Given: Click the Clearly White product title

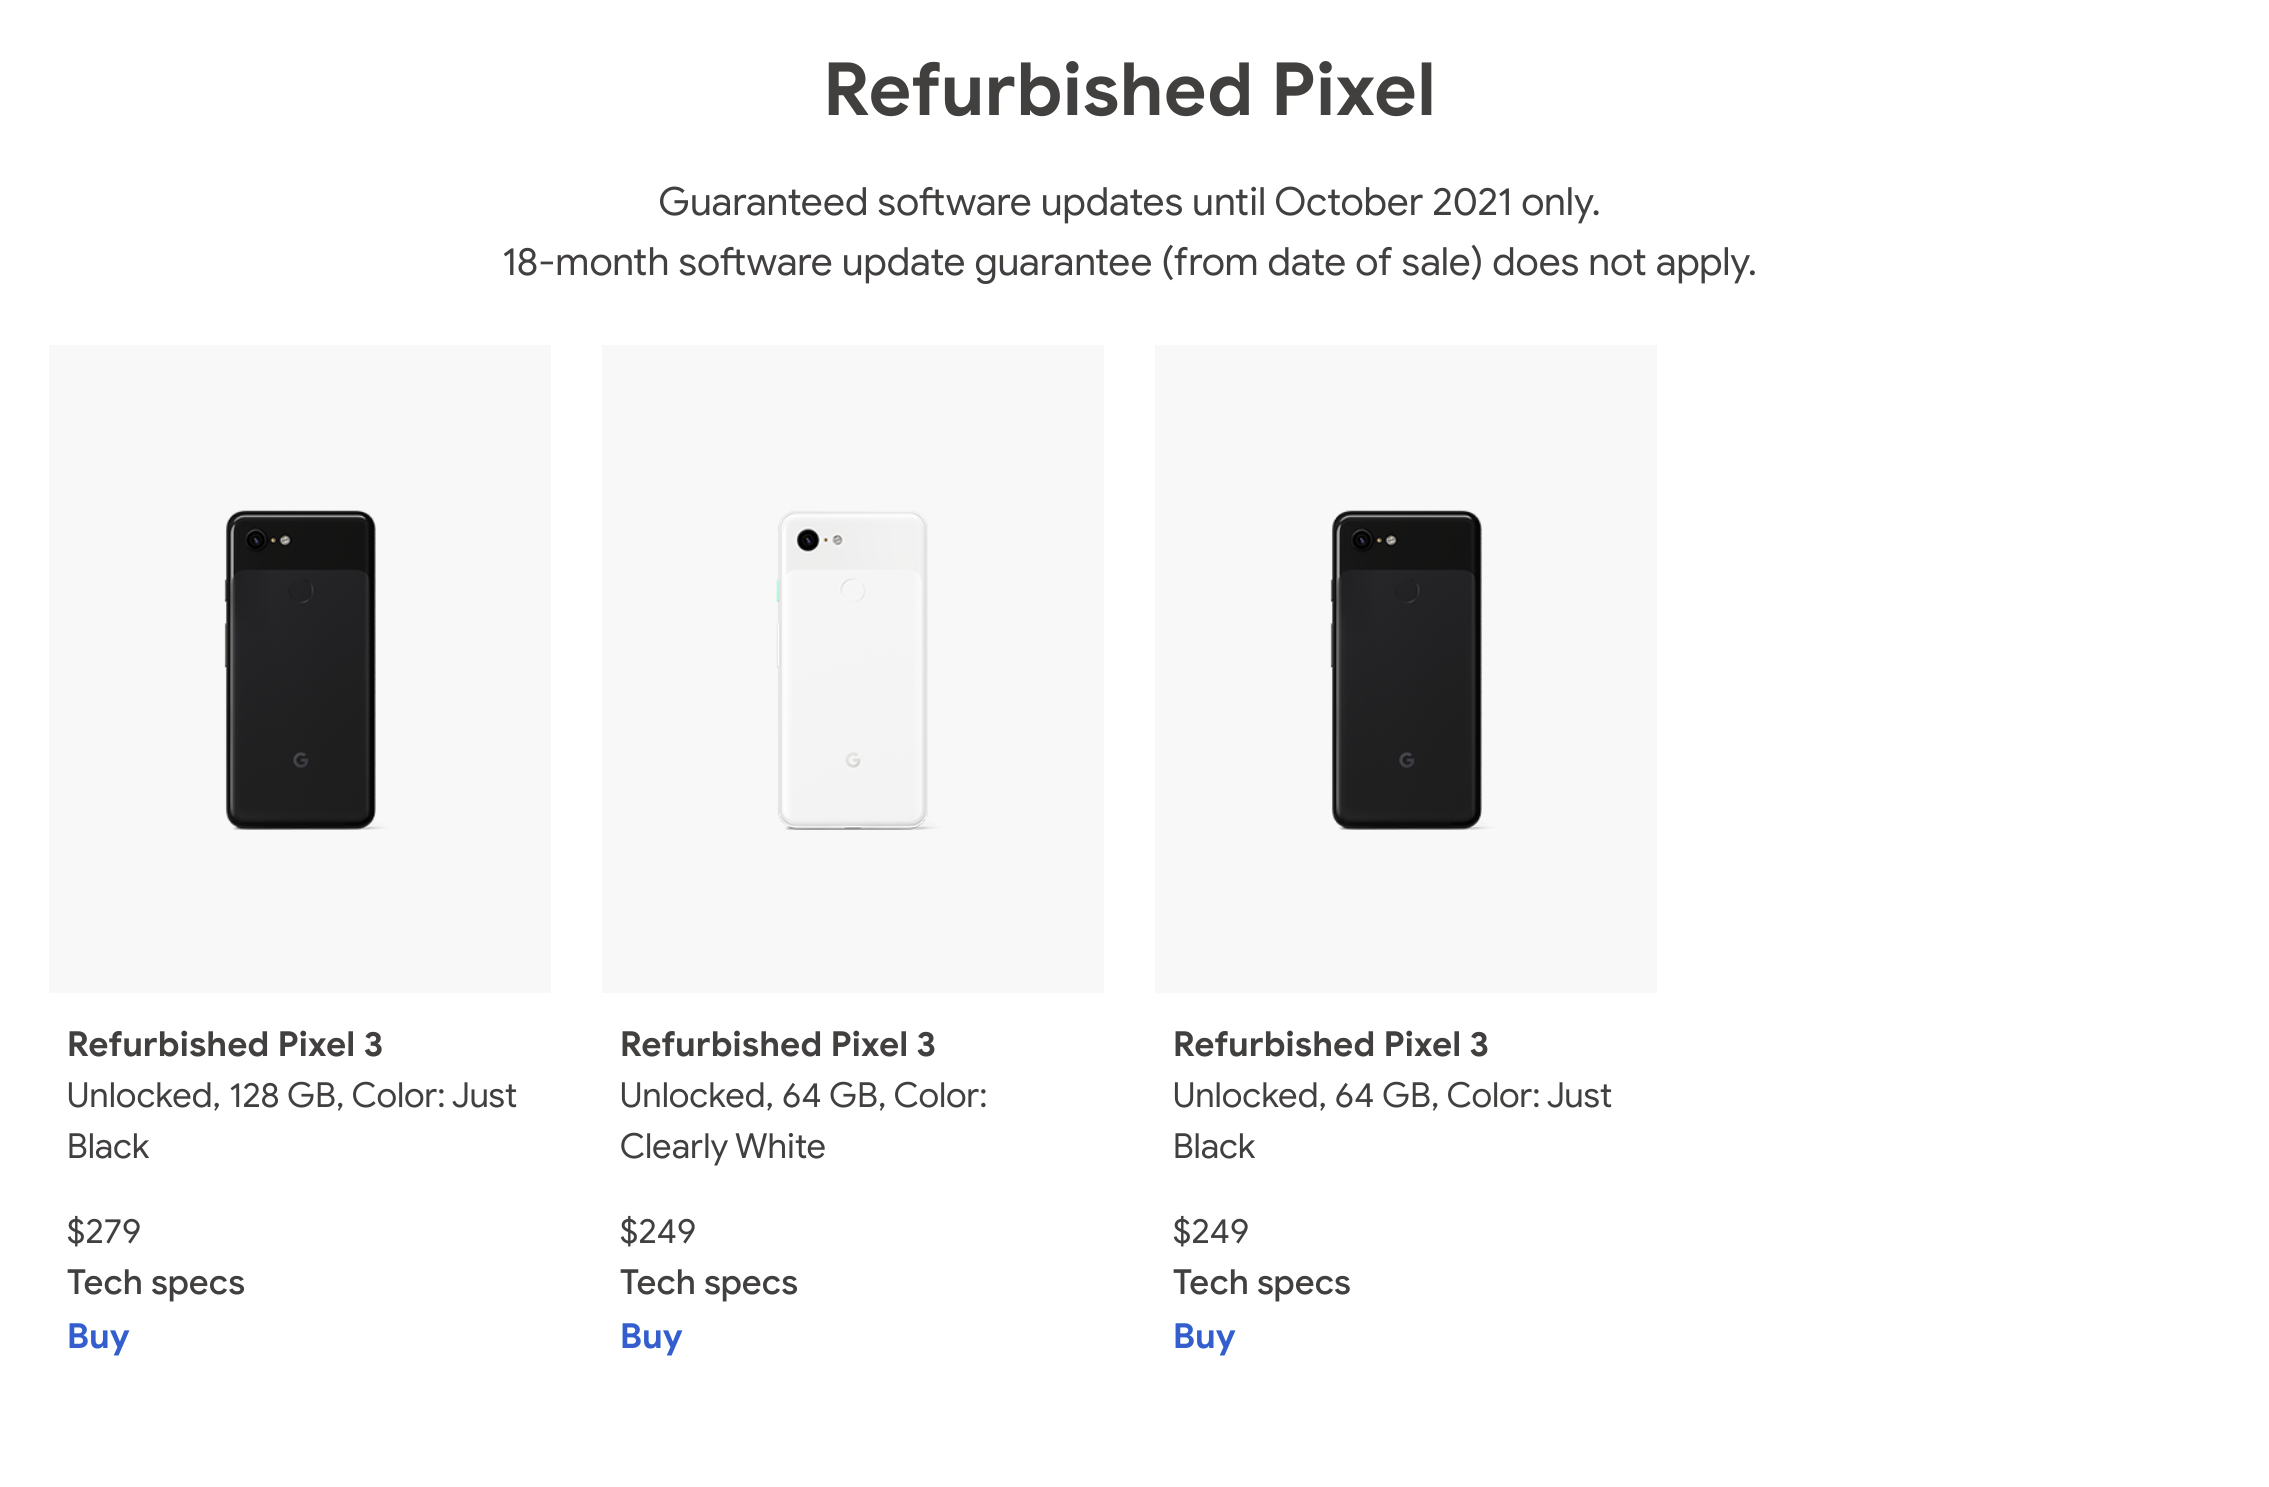Looking at the screenshot, I should tap(778, 1045).
